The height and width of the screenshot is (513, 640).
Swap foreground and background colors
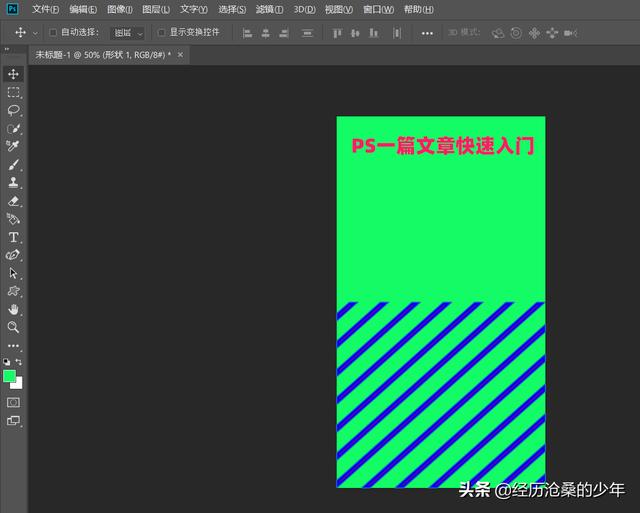click(19, 362)
